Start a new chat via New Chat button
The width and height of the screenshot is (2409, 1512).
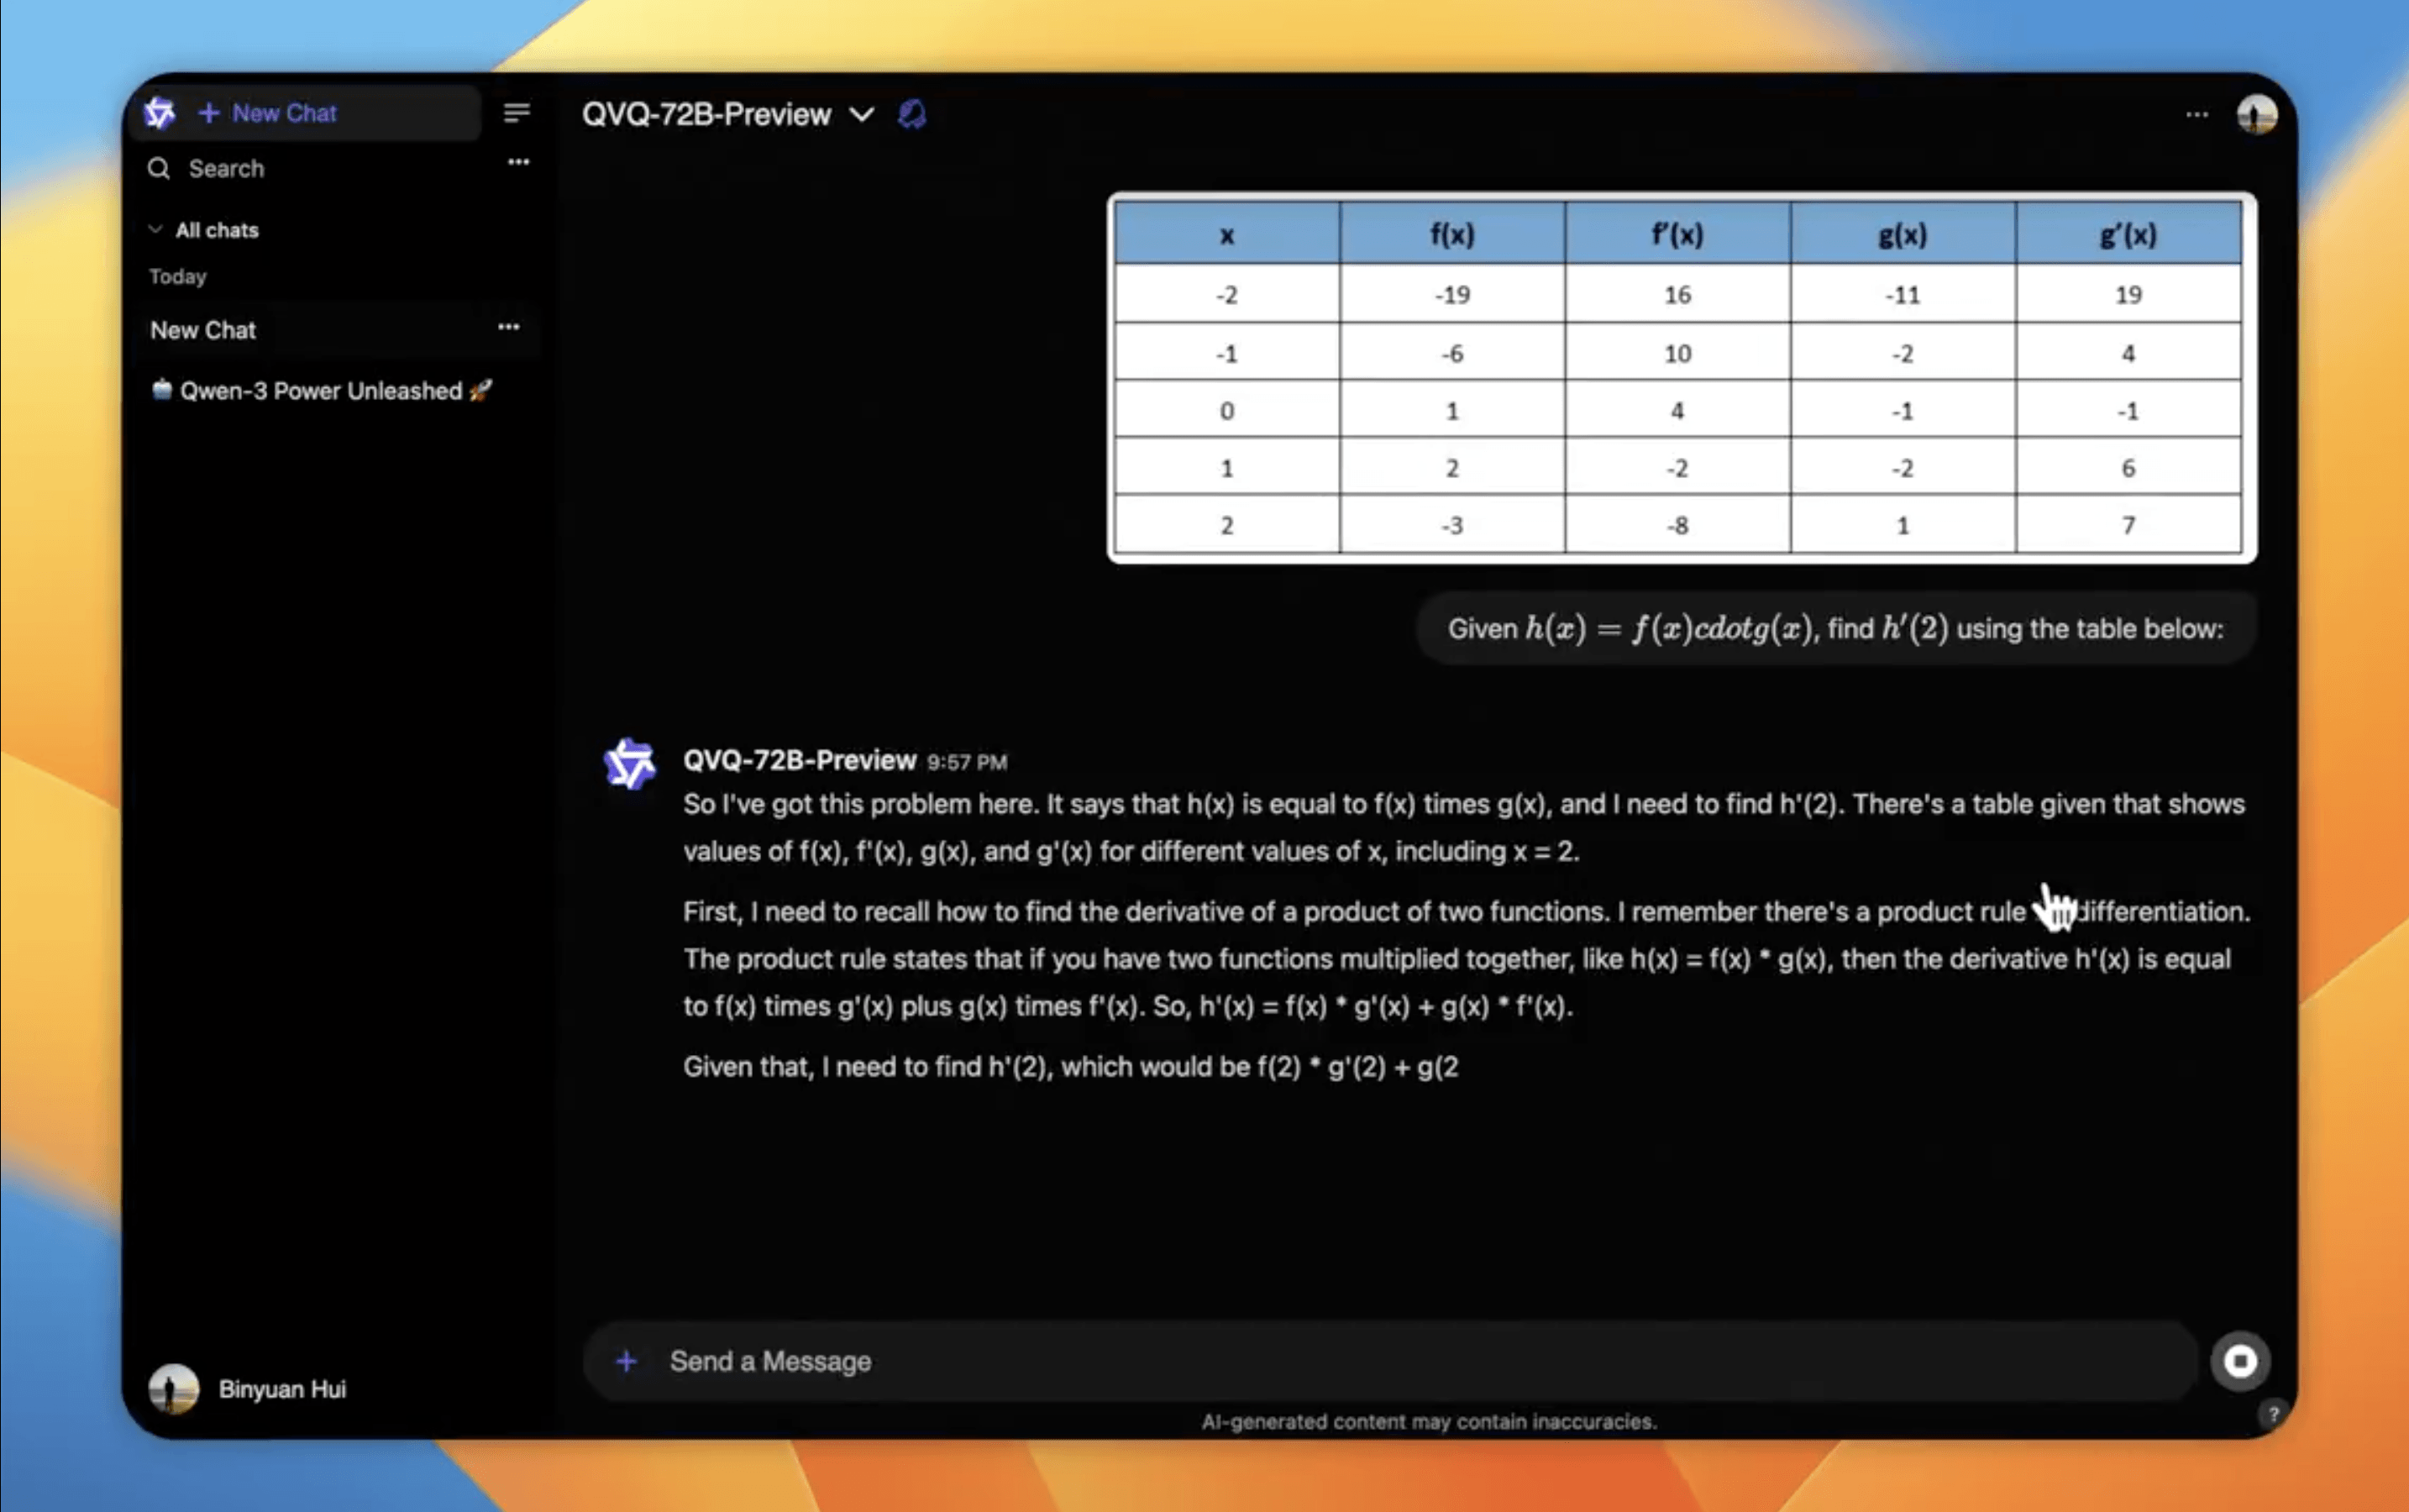(x=270, y=113)
